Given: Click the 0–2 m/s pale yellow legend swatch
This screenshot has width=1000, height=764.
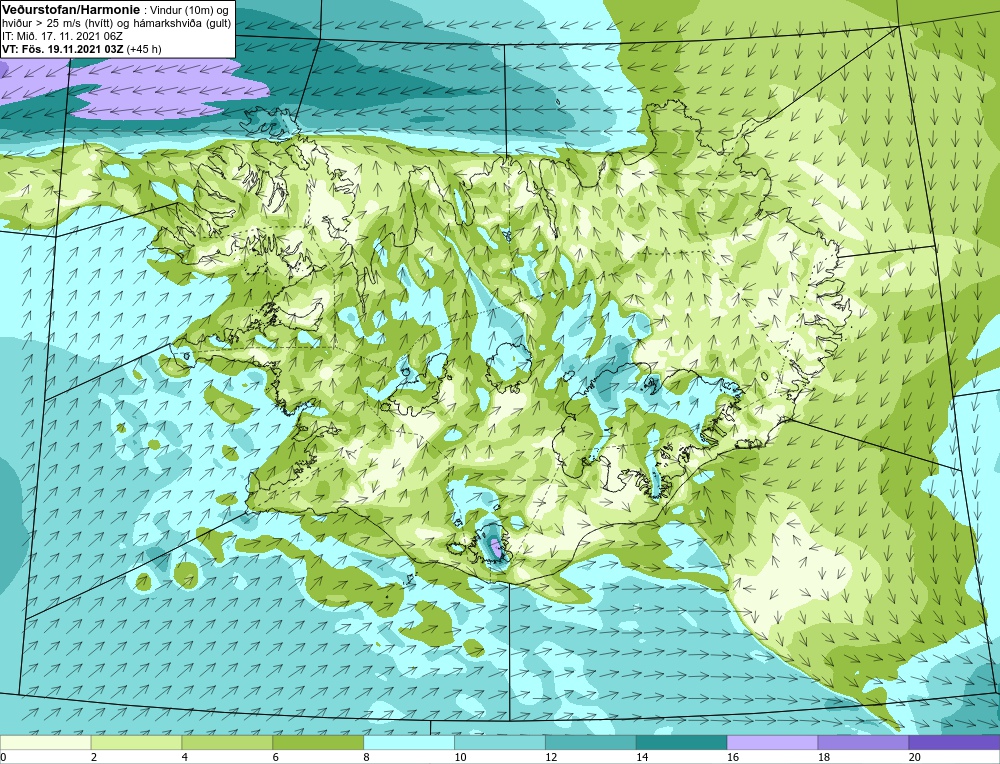Looking at the screenshot, I should (x=45, y=742).
